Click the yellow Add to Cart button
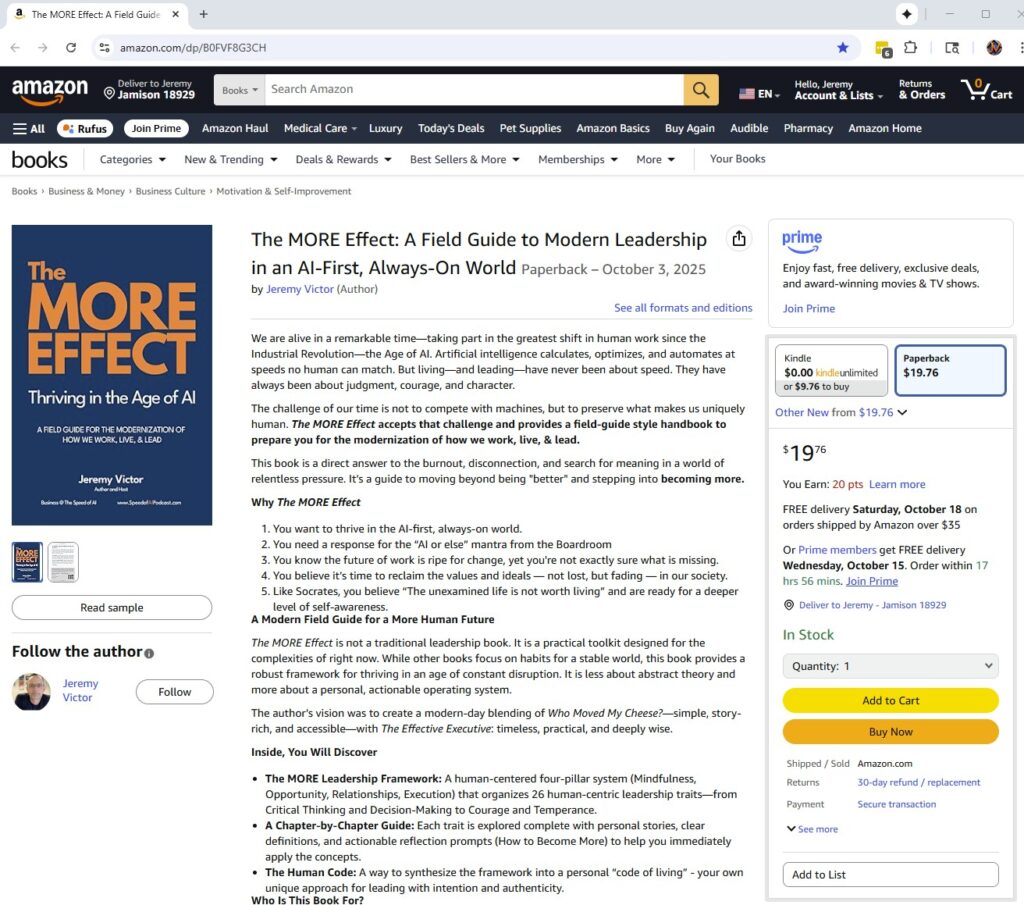 click(x=890, y=700)
